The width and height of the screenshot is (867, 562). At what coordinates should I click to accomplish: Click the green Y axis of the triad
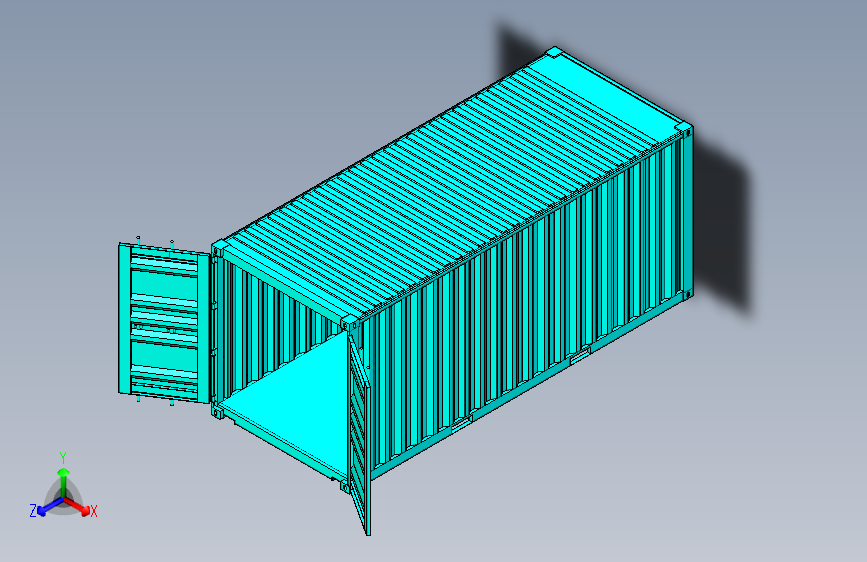pos(63,482)
